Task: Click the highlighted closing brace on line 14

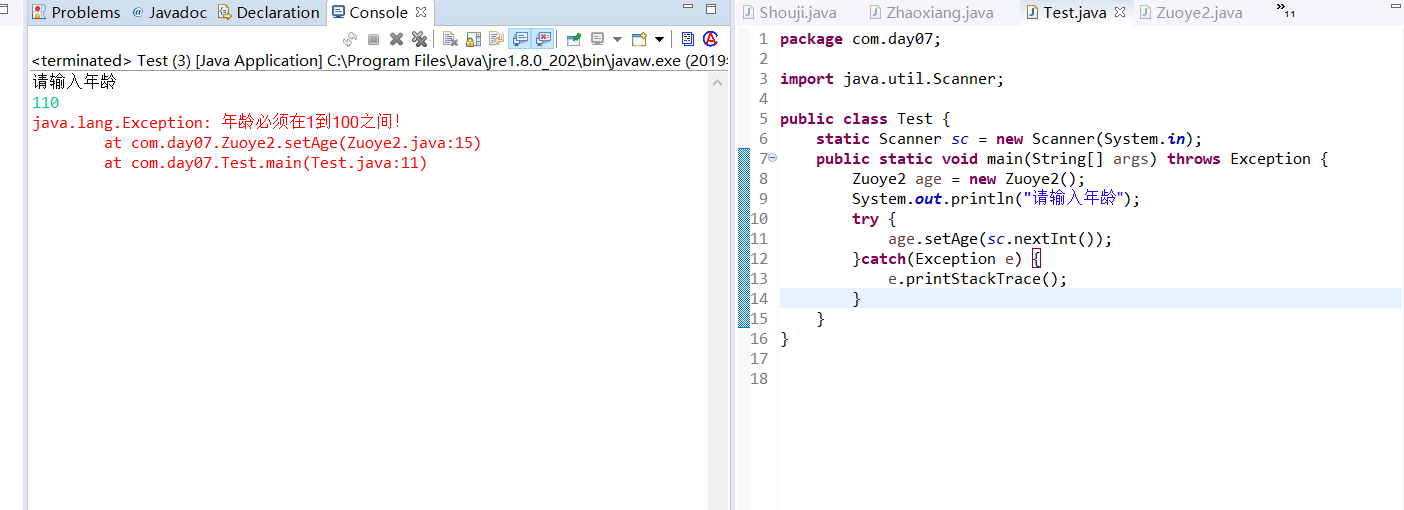Action: coord(856,299)
